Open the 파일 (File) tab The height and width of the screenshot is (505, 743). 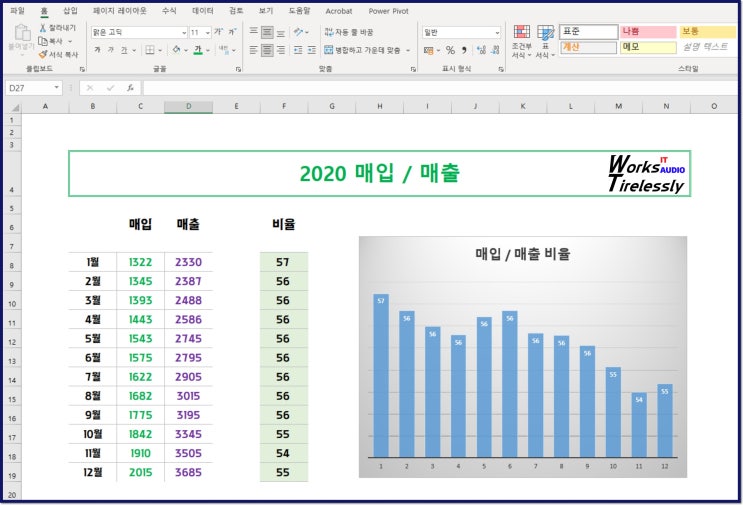click(x=18, y=10)
